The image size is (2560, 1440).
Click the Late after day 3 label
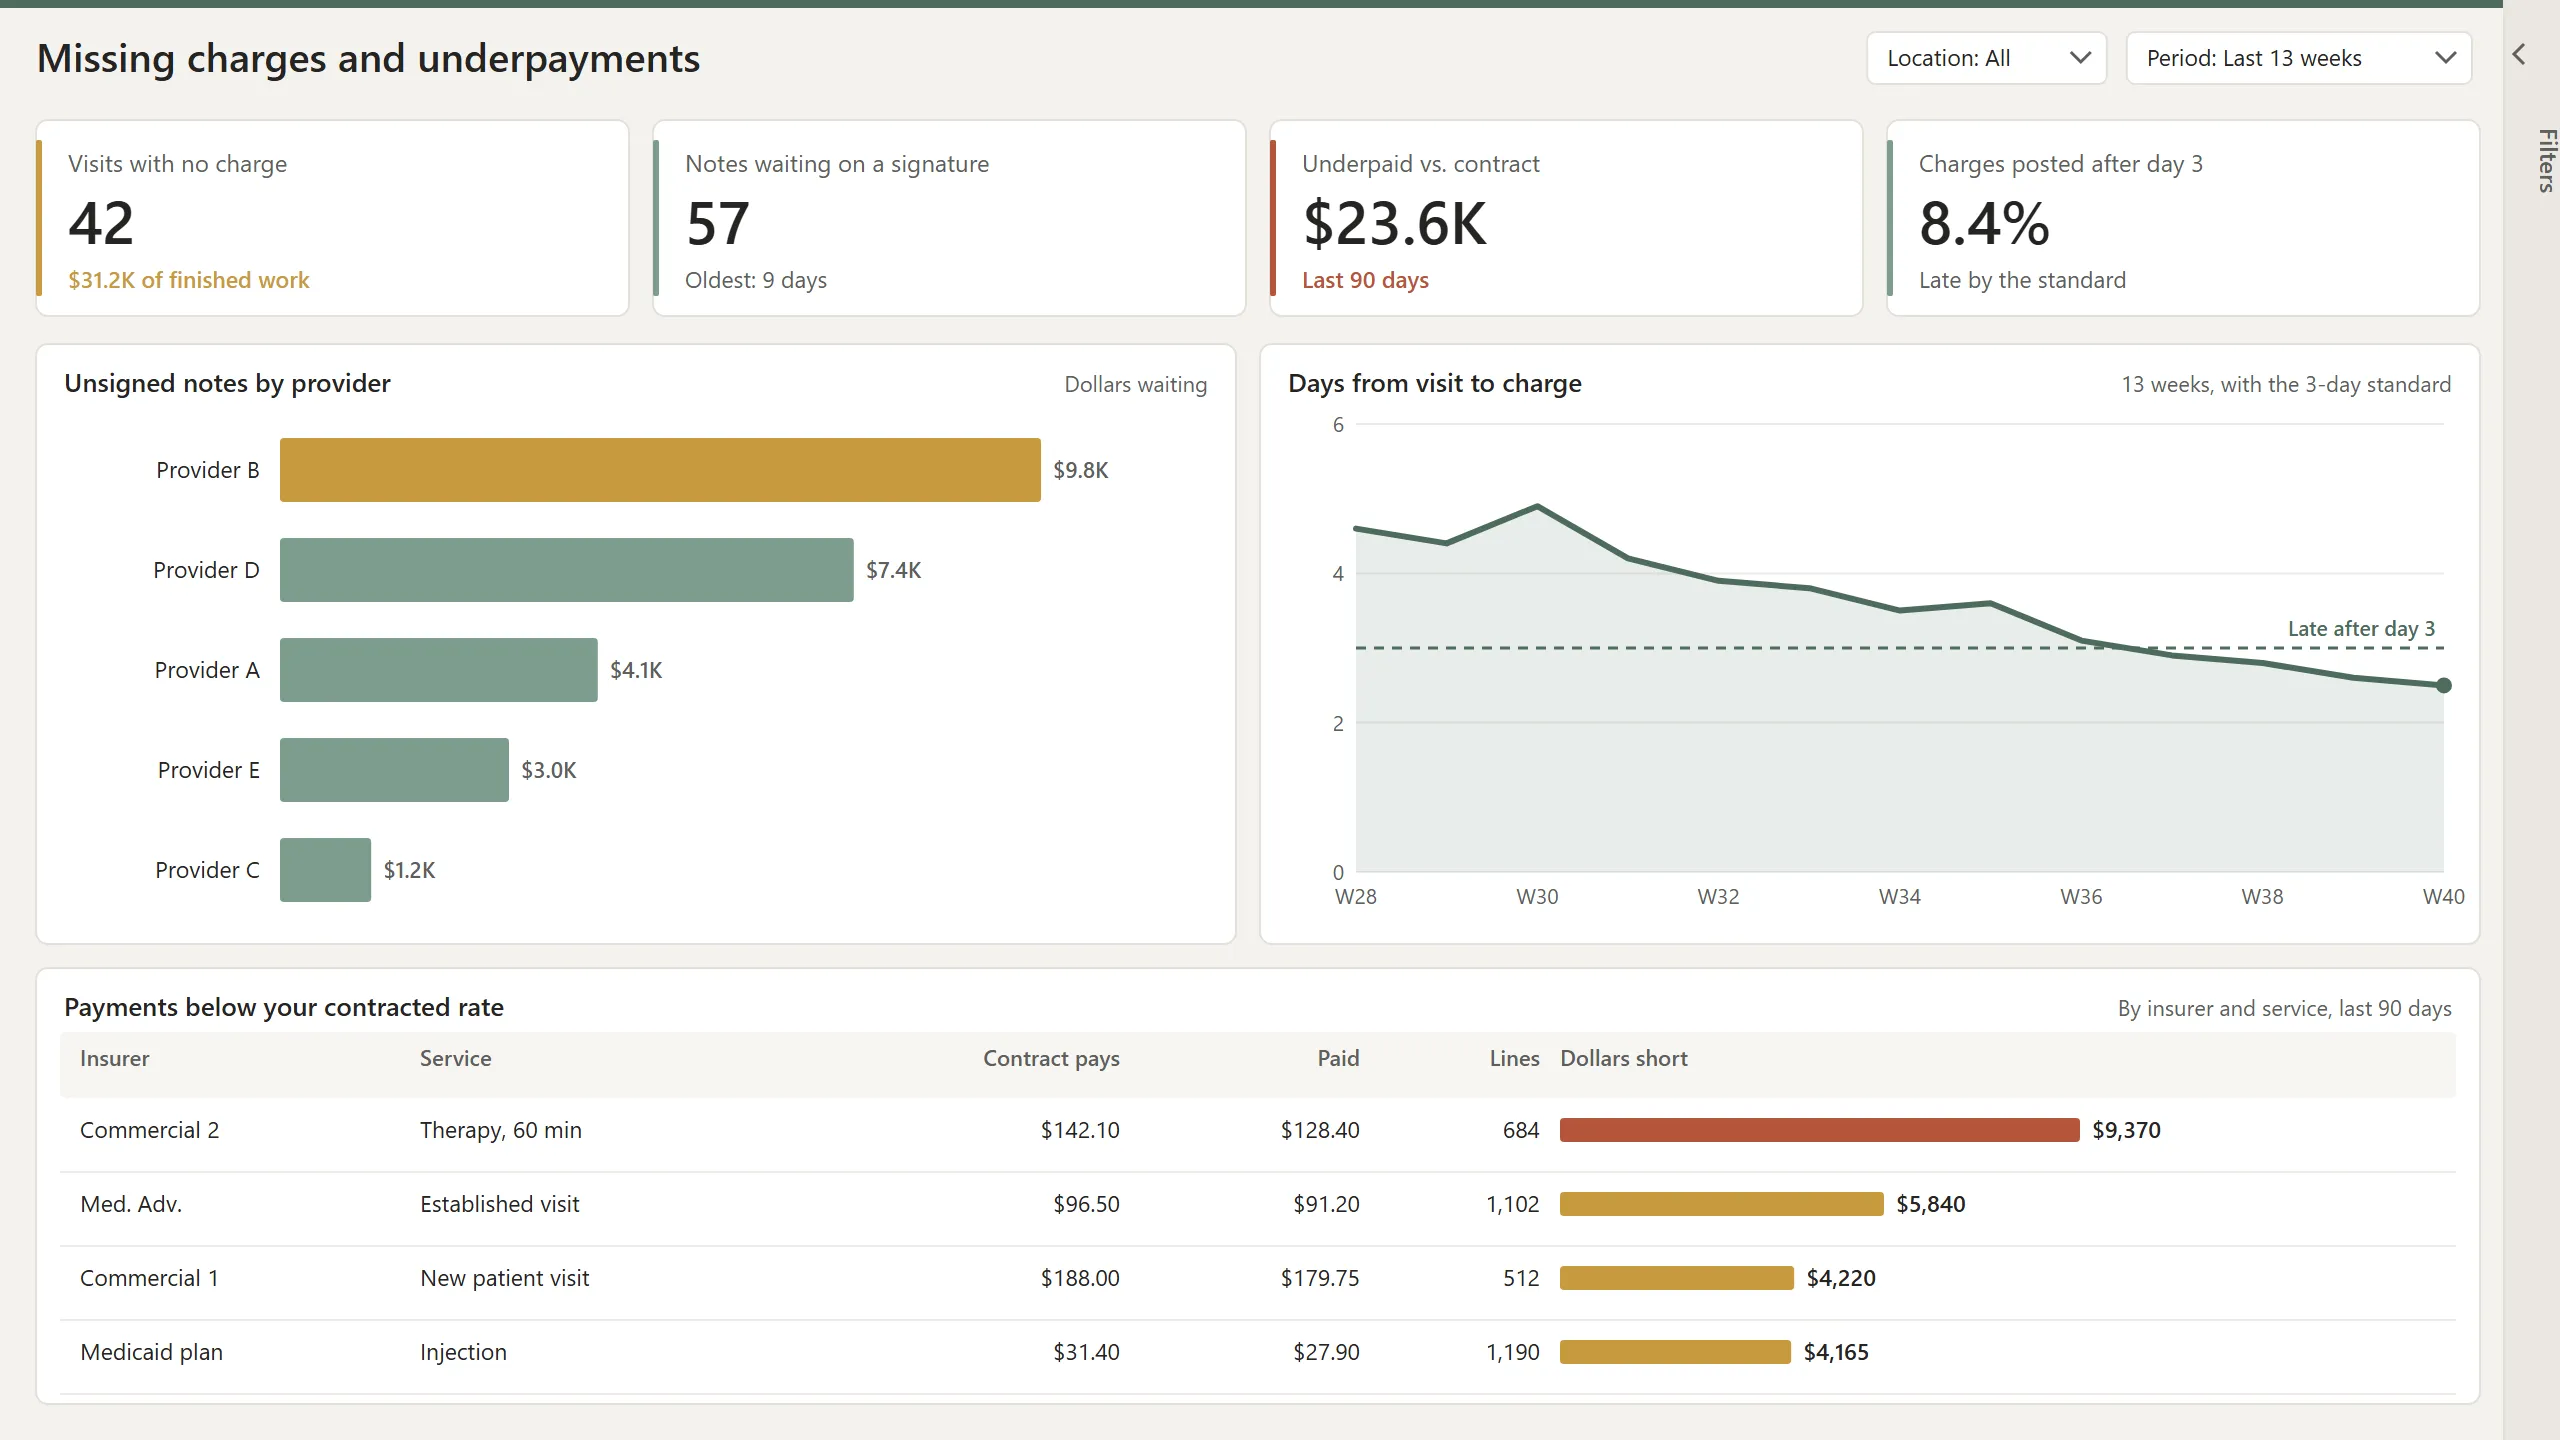(2362, 628)
